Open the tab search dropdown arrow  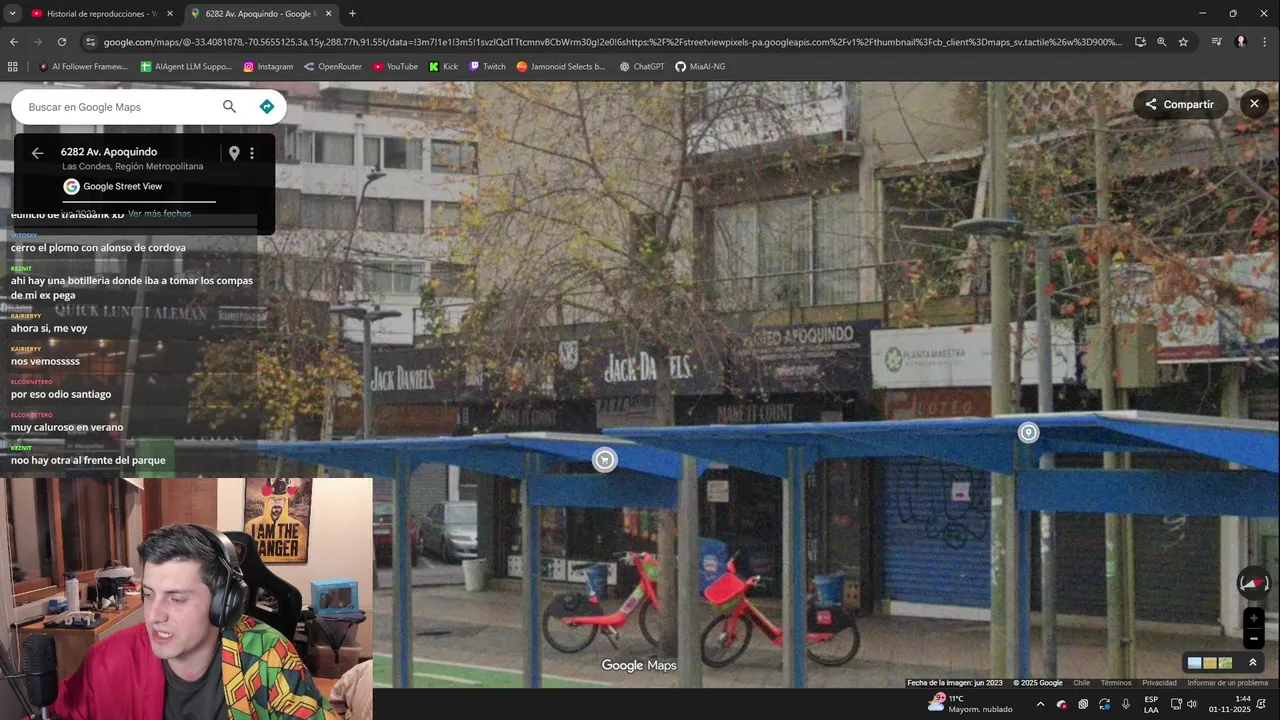pyautogui.click(x=12, y=14)
